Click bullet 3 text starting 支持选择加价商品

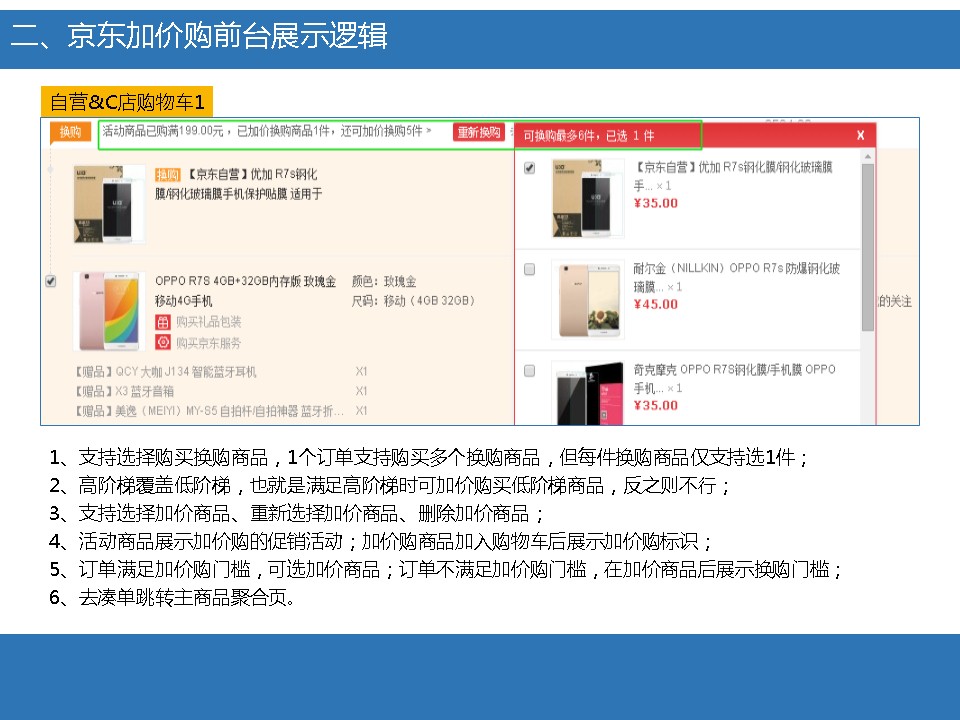311,513
